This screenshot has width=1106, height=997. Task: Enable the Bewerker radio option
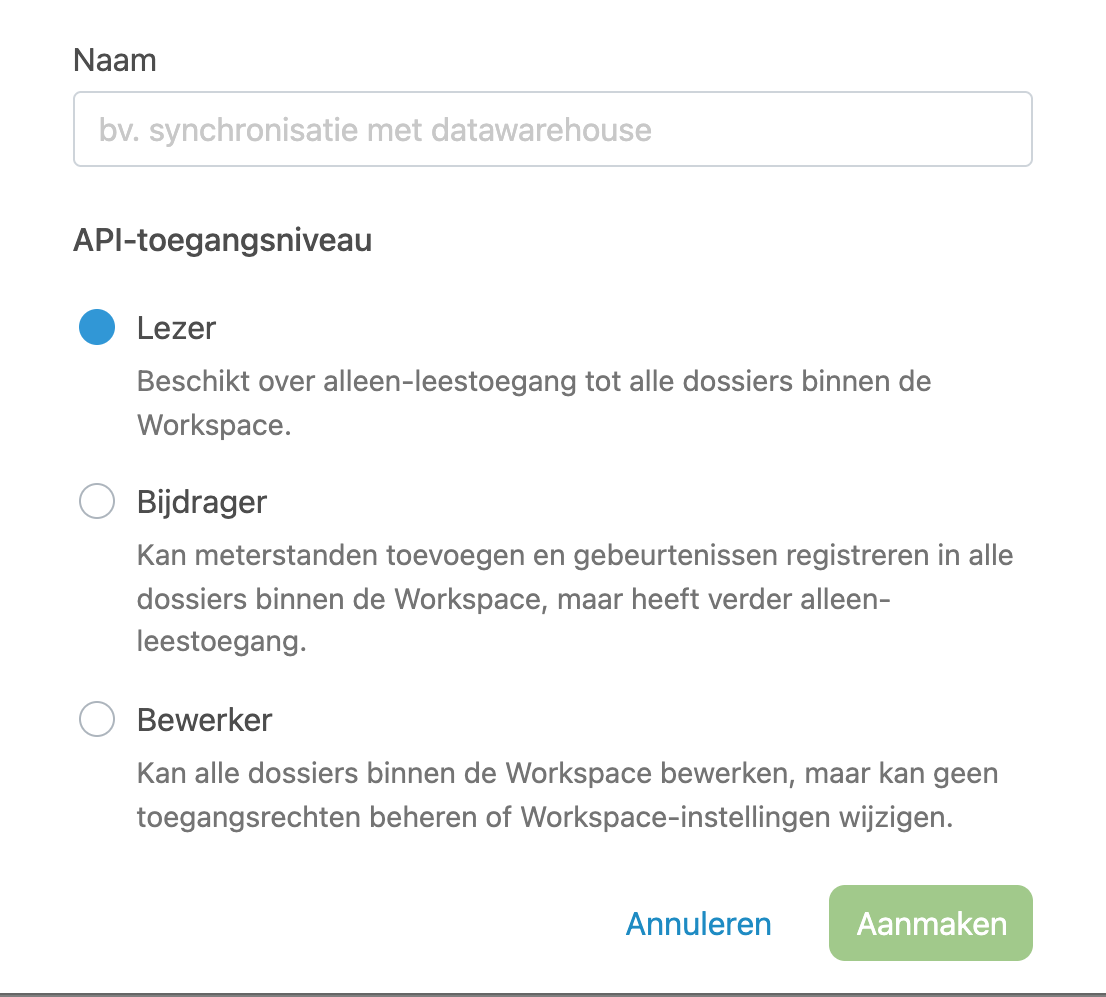coord(97,719)
